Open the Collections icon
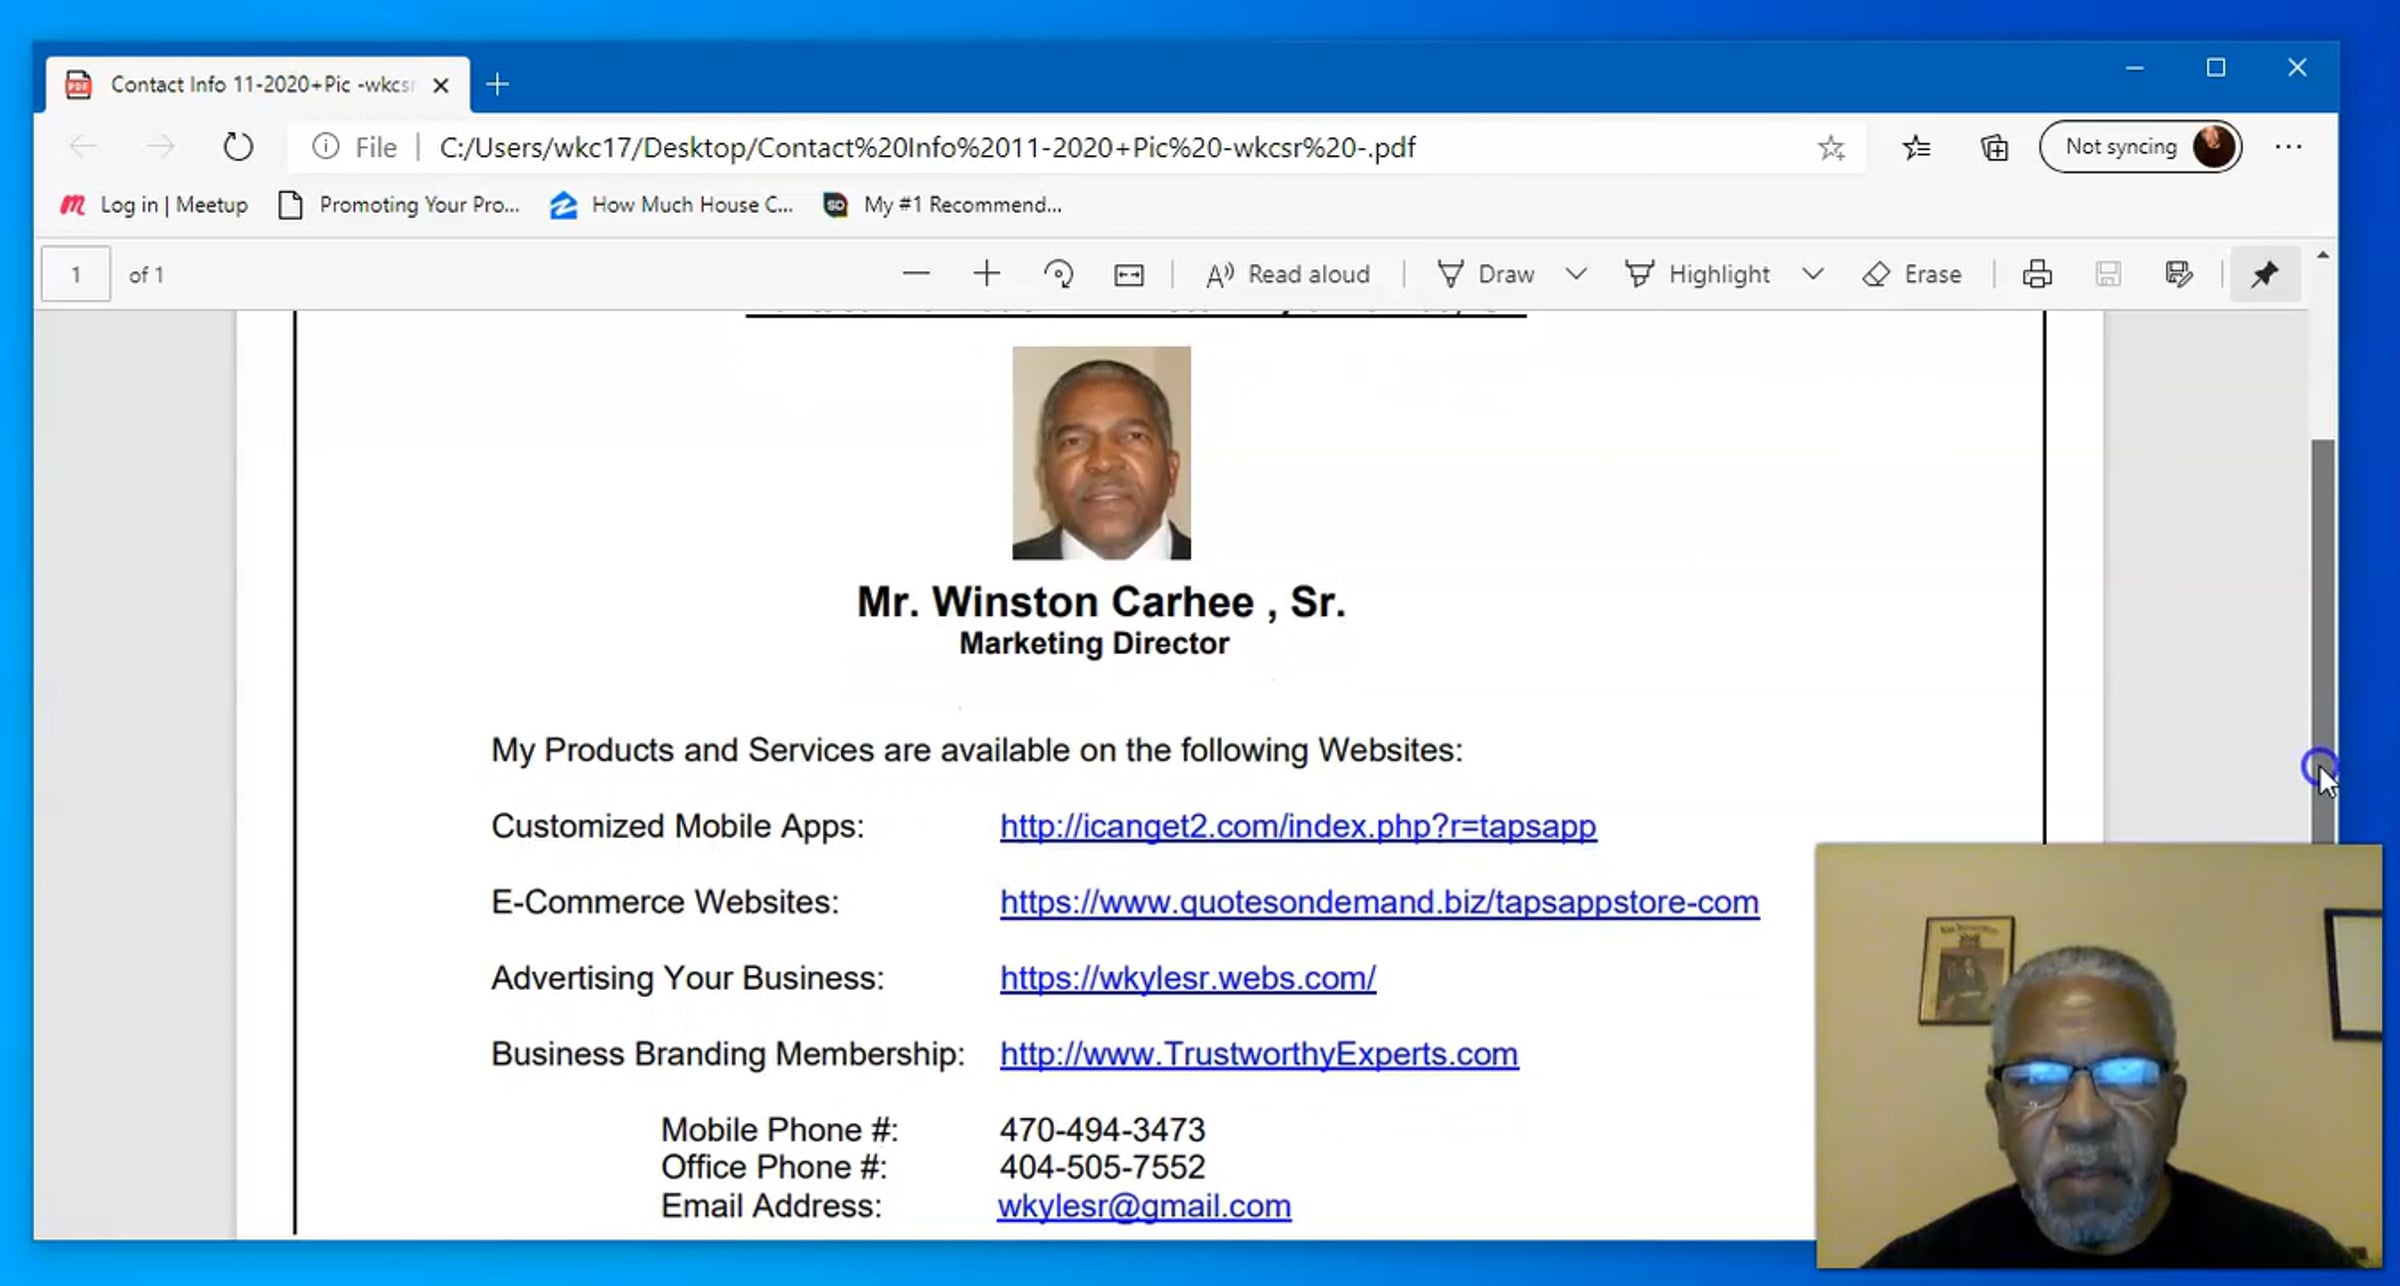 point(1994,148)
